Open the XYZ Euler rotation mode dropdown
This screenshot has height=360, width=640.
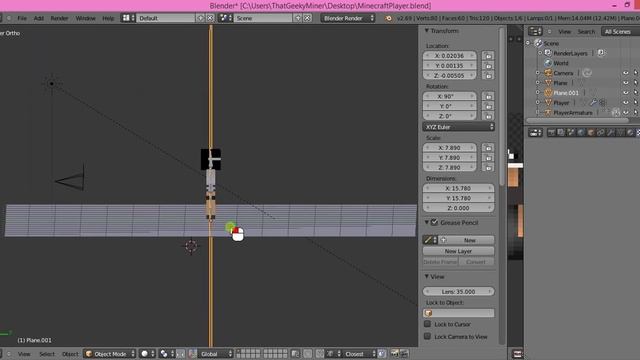(x=458, y=127)
